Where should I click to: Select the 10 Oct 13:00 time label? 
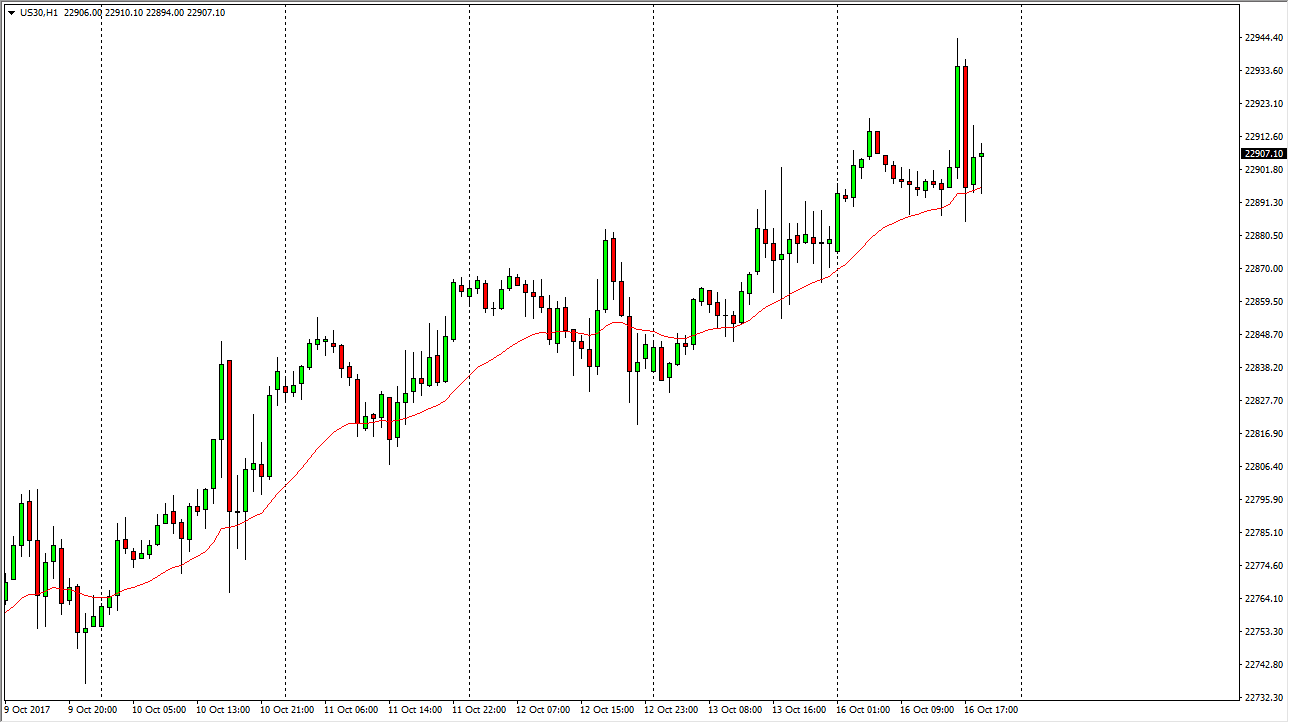click(222, 710)
